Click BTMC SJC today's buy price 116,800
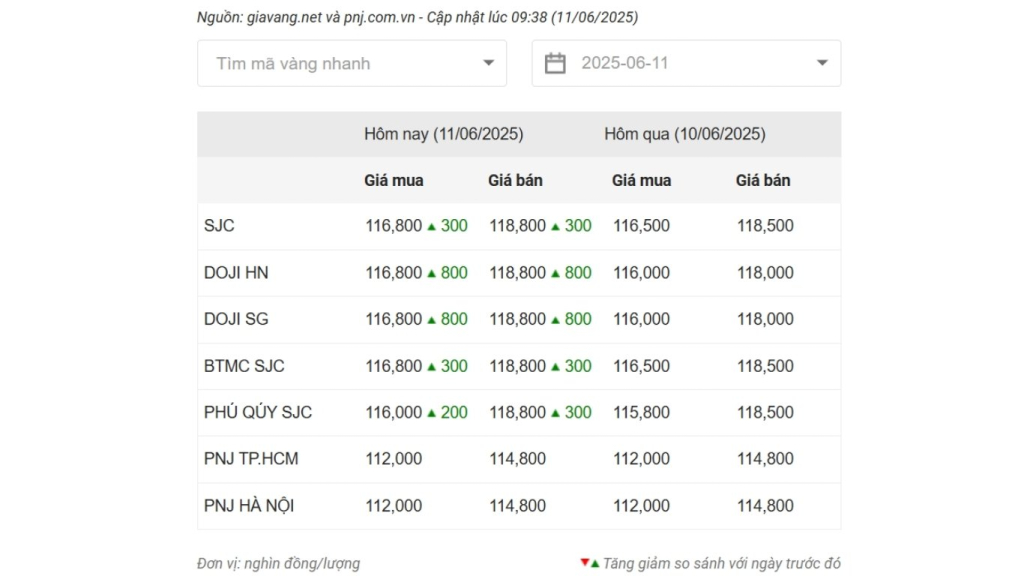 [394, 366]
